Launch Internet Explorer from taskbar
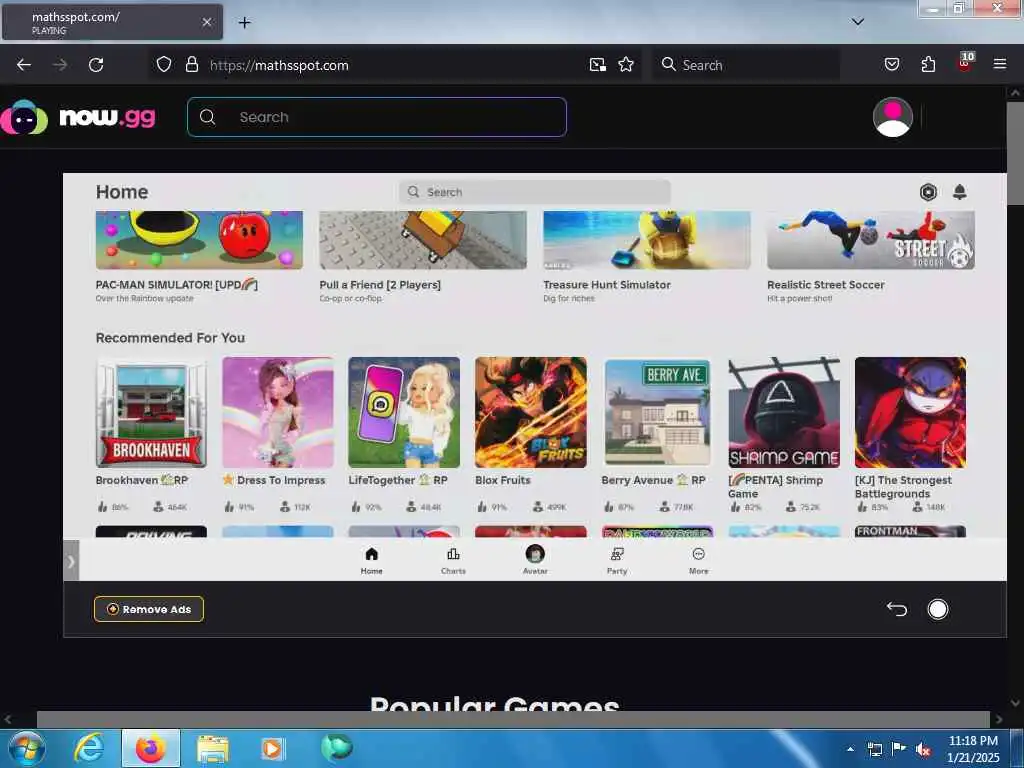The height and width of the screenshot is (768, 1024). coord(88,748)
